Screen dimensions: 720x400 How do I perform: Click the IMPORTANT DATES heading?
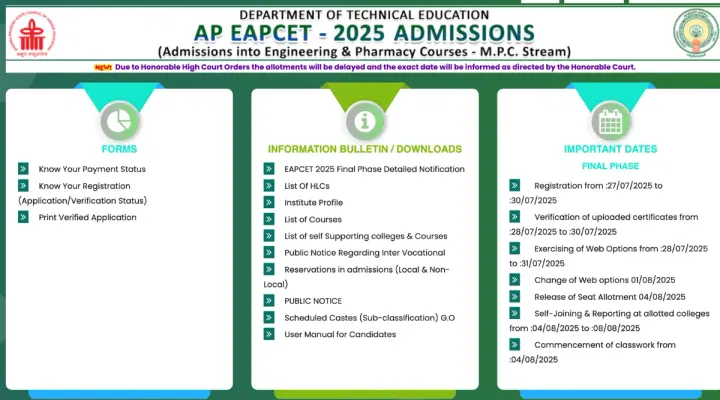click(611, 149)
